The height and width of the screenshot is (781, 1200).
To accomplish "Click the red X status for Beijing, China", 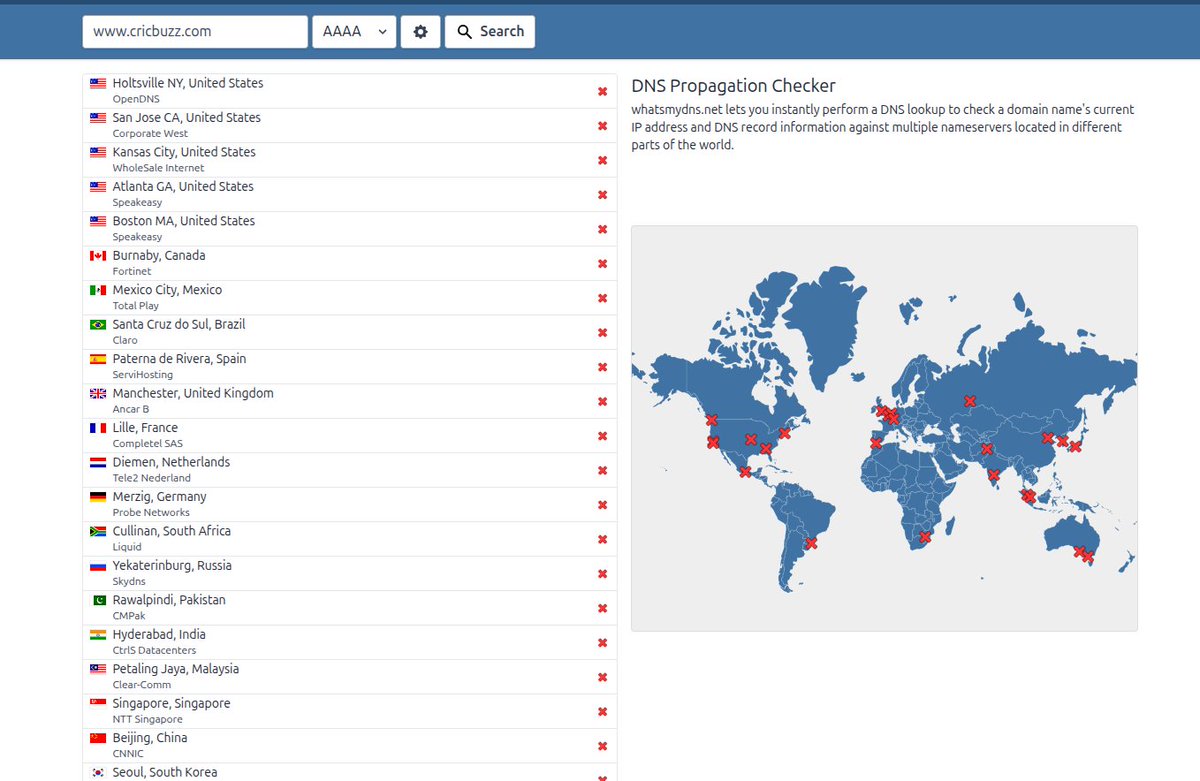I will [602, 747].
